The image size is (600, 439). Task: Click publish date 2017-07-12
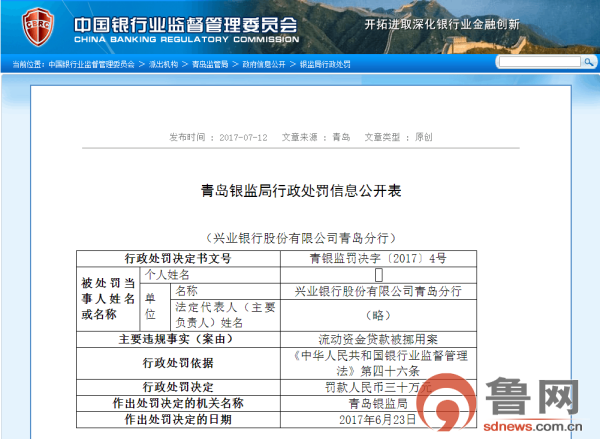(x=243, y=137)
